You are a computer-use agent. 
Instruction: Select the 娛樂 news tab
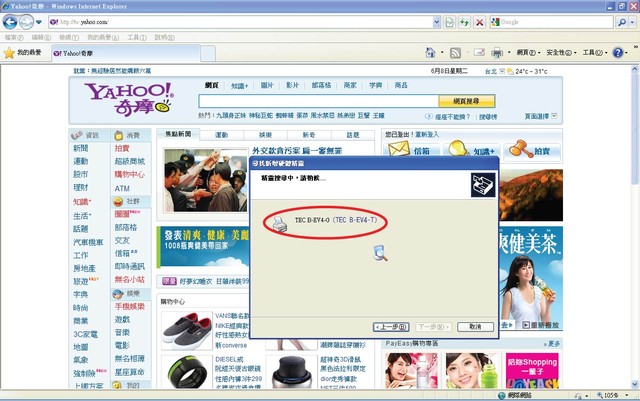(265, 135)
